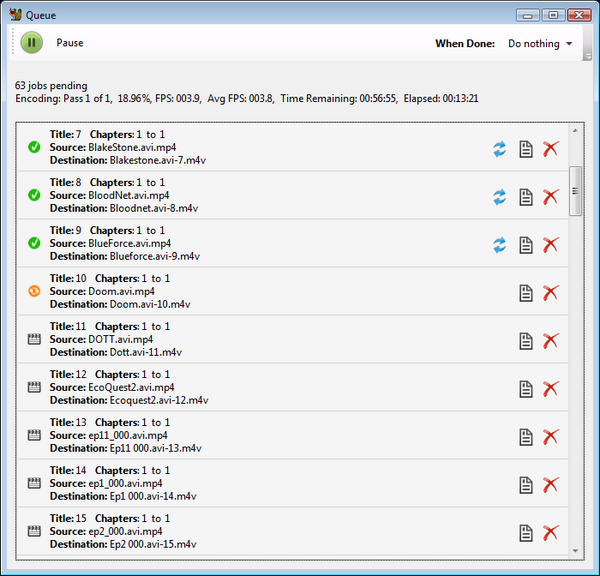Click the Queue window title icon
This screenshot has height=576, width=600.
(x=15, y=15)
